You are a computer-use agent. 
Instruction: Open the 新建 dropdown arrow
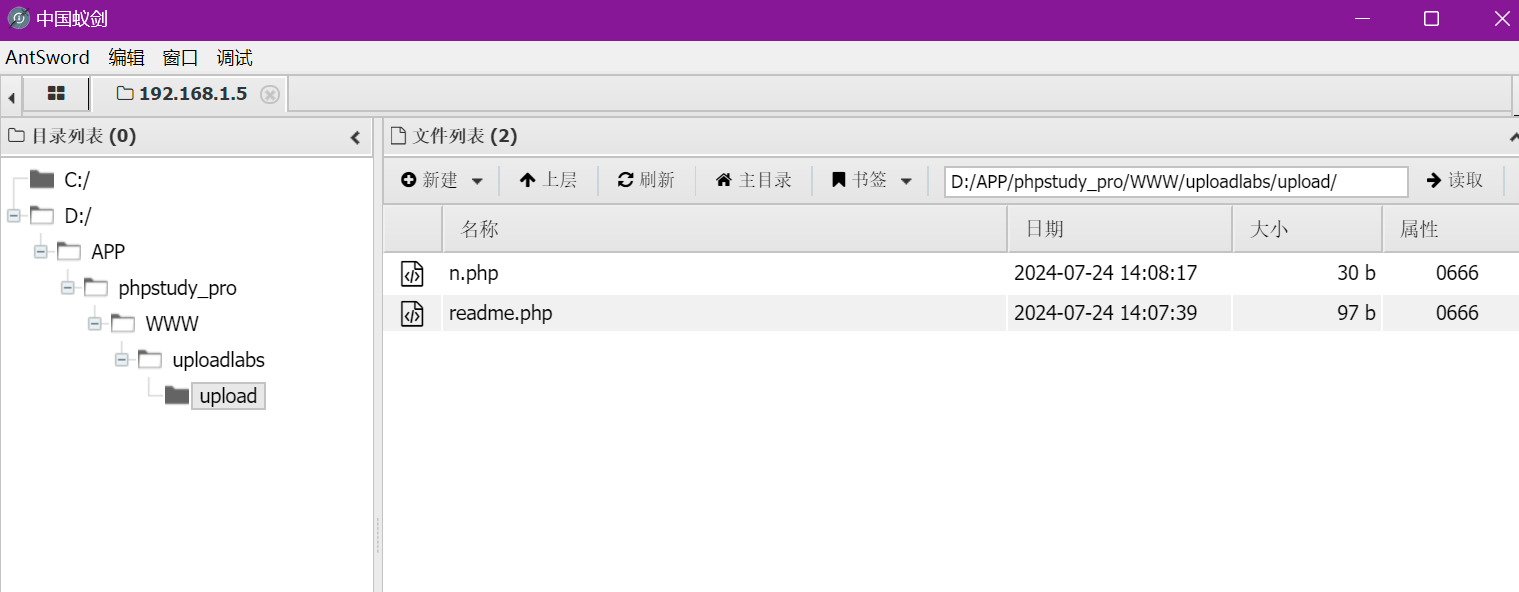point(477,181)
